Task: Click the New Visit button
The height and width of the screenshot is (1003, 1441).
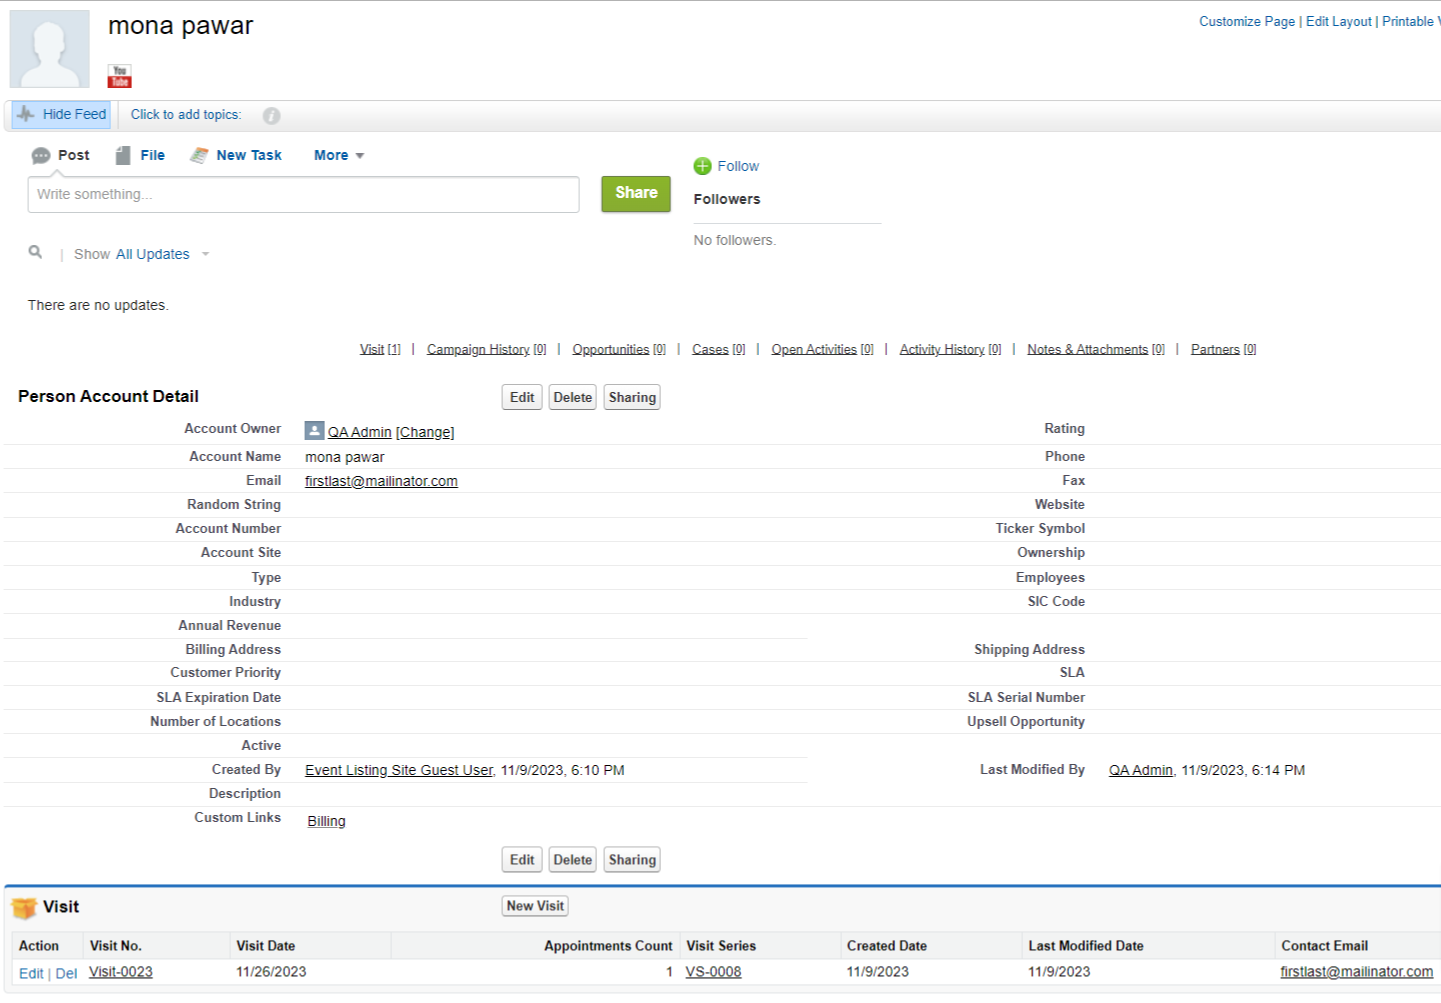Action: [x=535, y=906]
